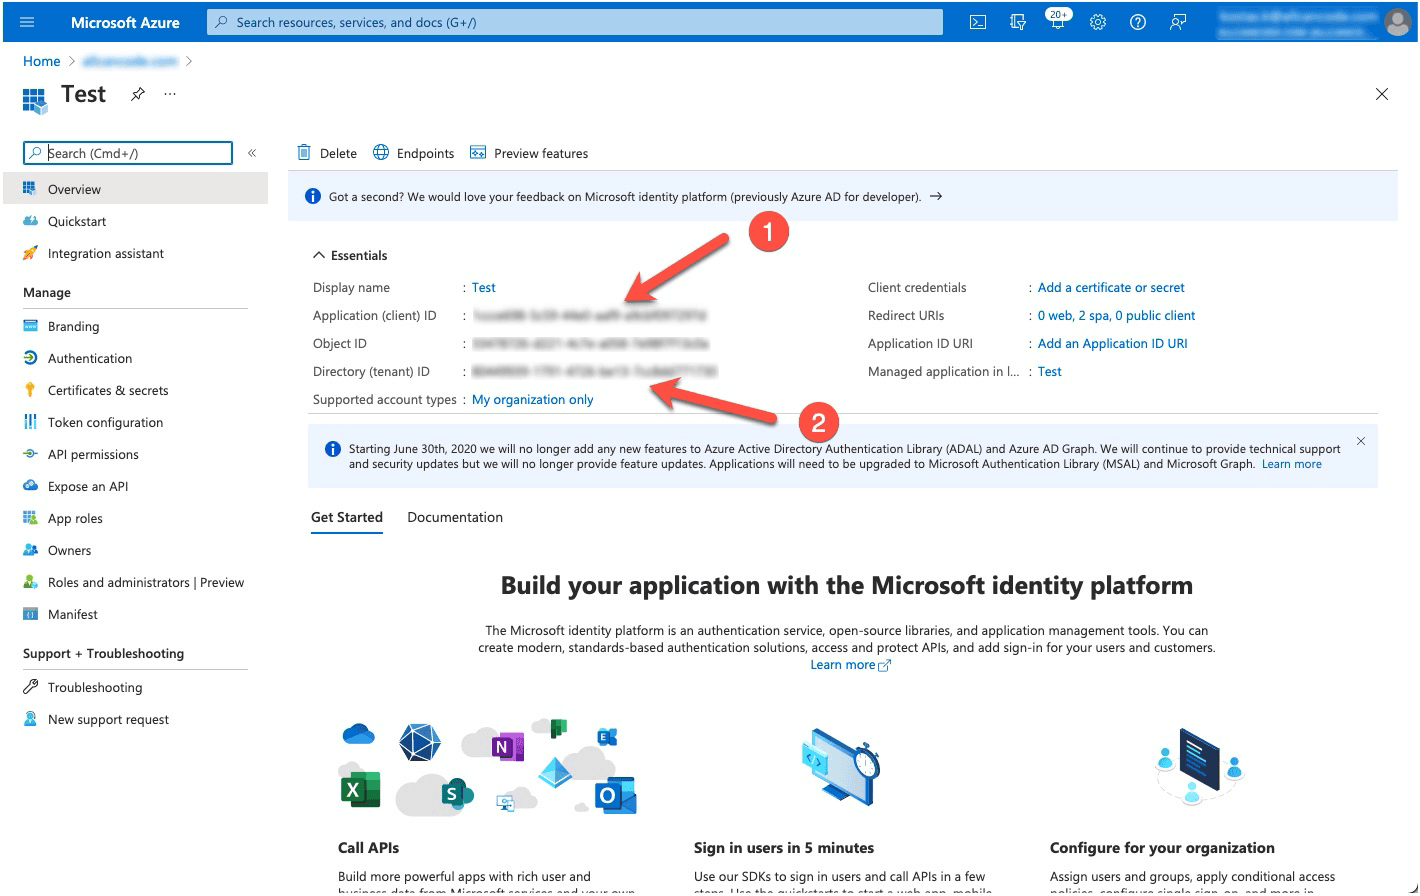Screen dimensions: 1420x896
Task: Open Cloud Shell from the top bar
Action: [978, 22]
